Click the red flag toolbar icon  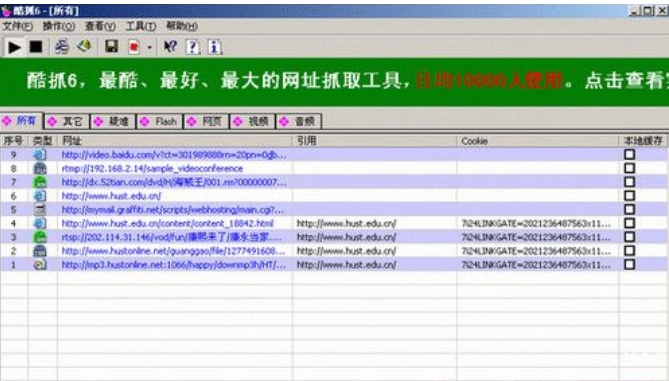point(134,47)
